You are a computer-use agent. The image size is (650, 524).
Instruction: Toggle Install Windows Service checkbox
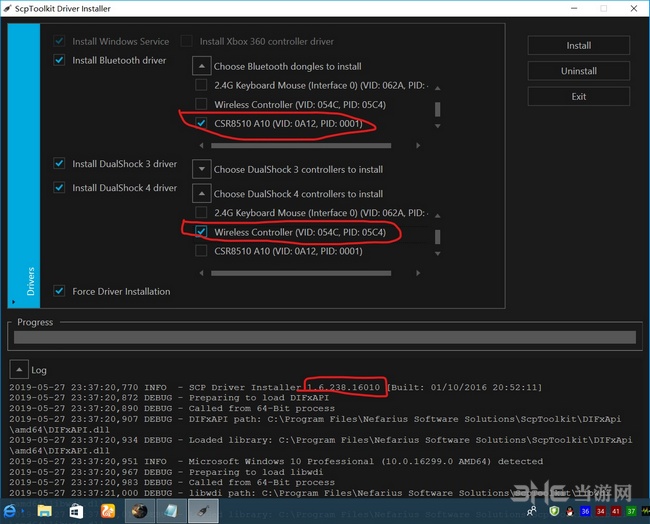click(59, 41)
